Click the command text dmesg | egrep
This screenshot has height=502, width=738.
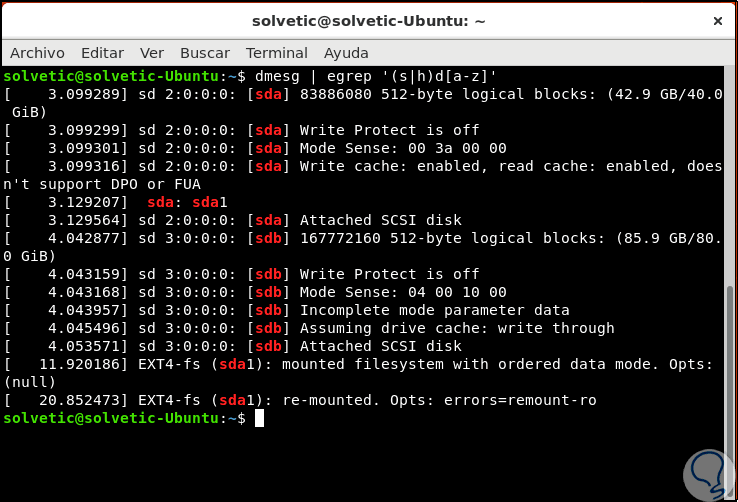tap(313, 76)
